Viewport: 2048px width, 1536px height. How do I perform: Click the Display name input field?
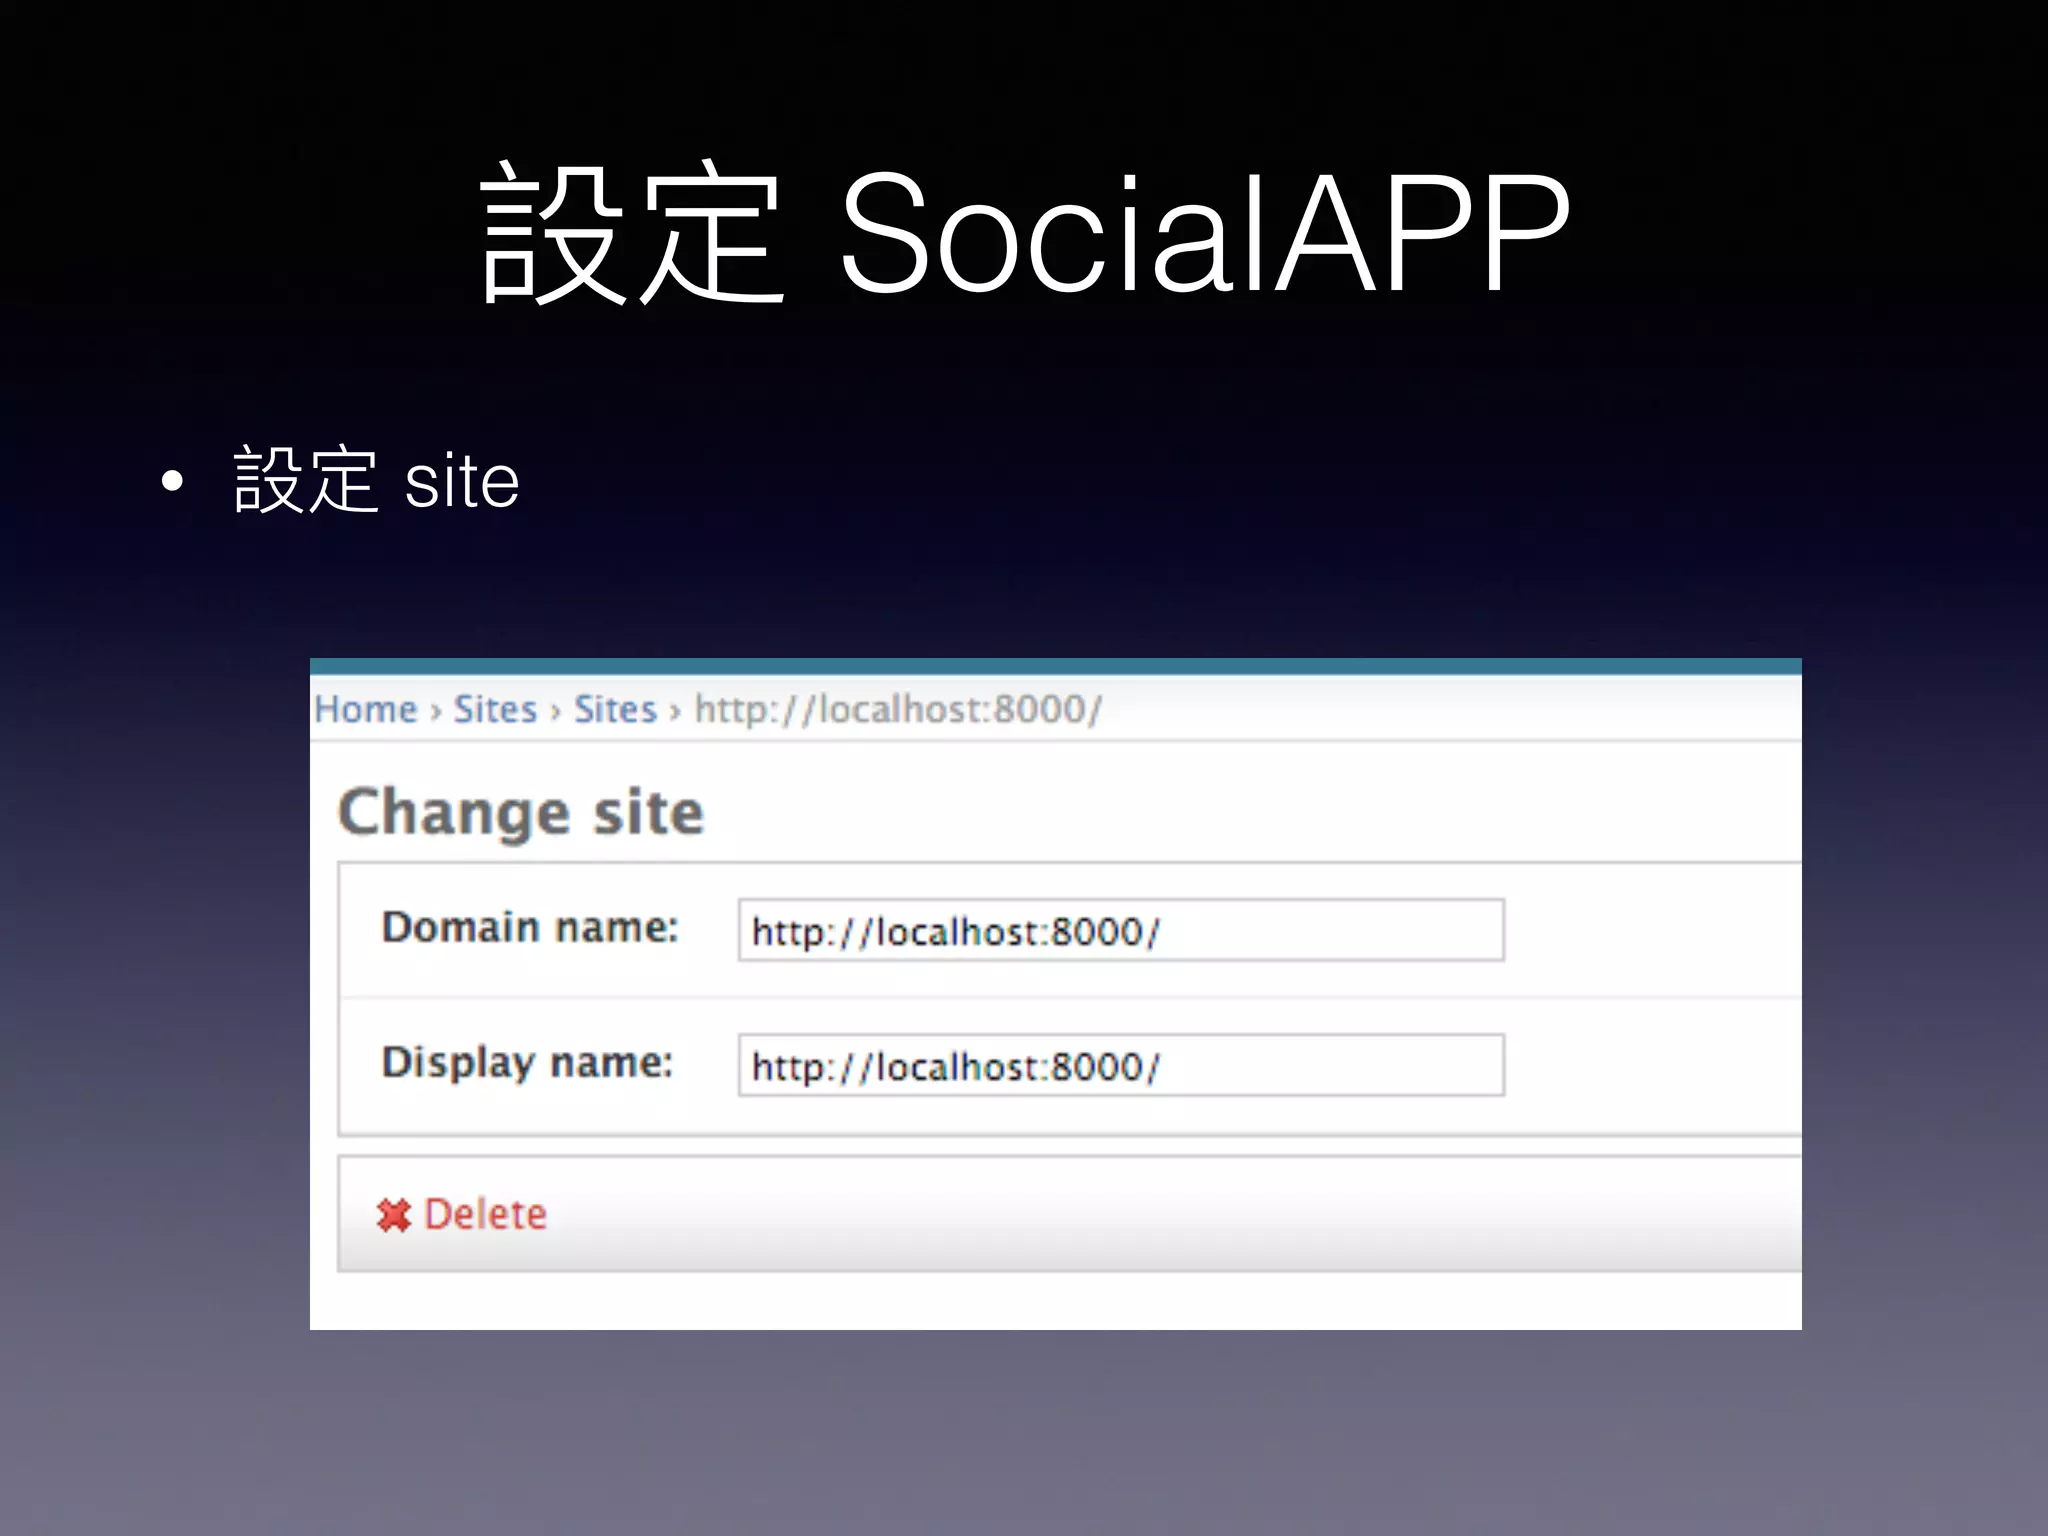point(1121,1065)
